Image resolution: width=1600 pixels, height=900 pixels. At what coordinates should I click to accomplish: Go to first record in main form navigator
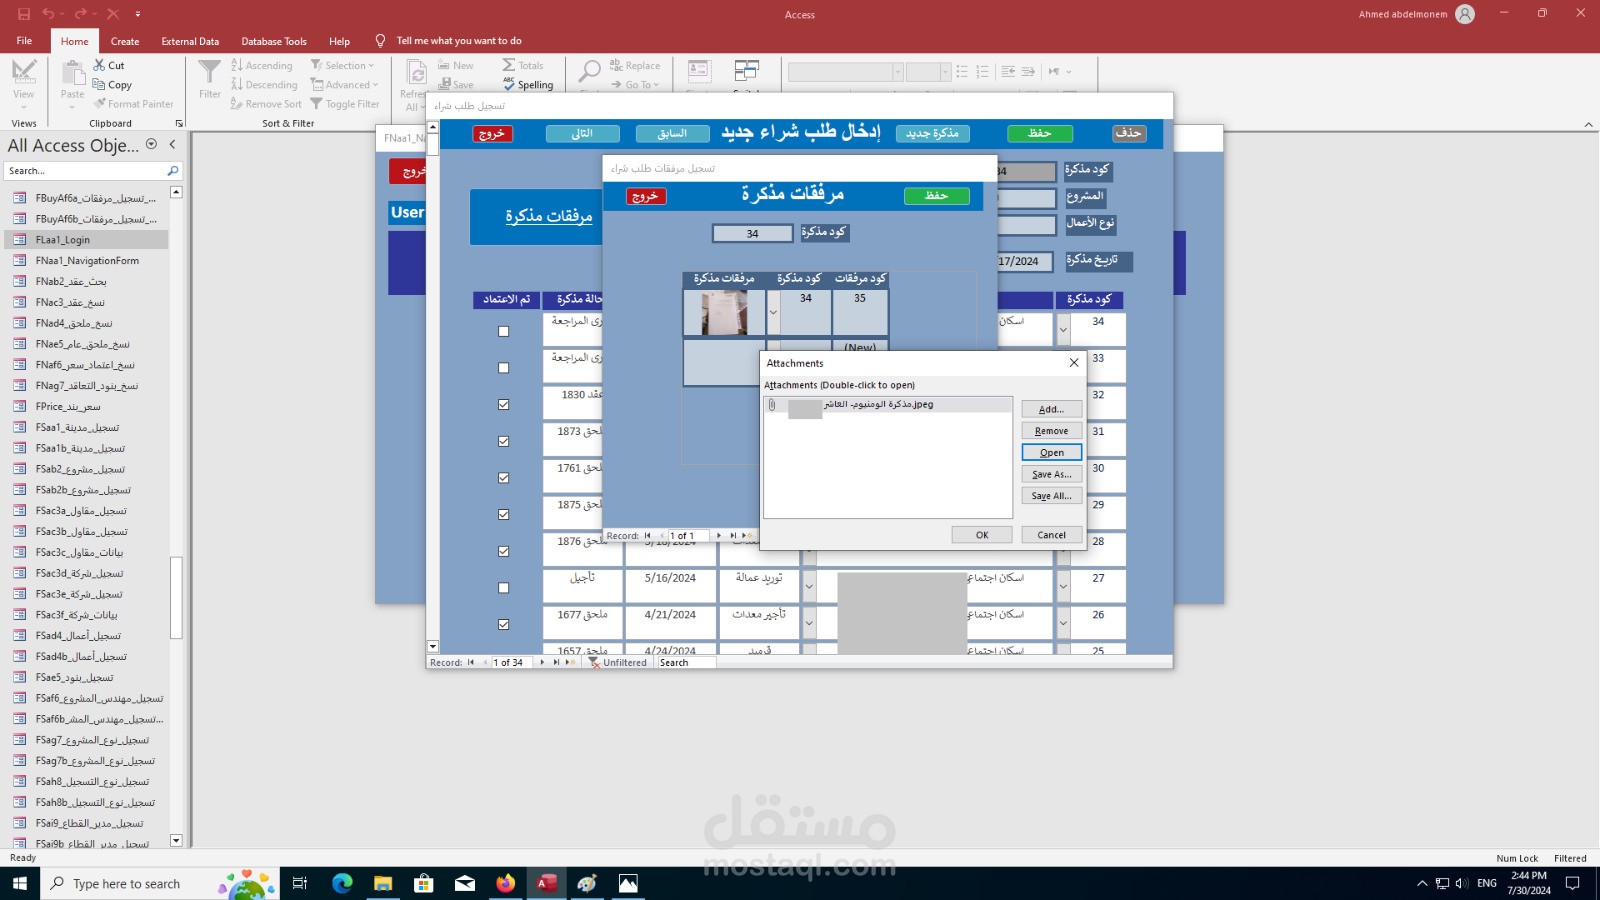[x=471, y=662]
